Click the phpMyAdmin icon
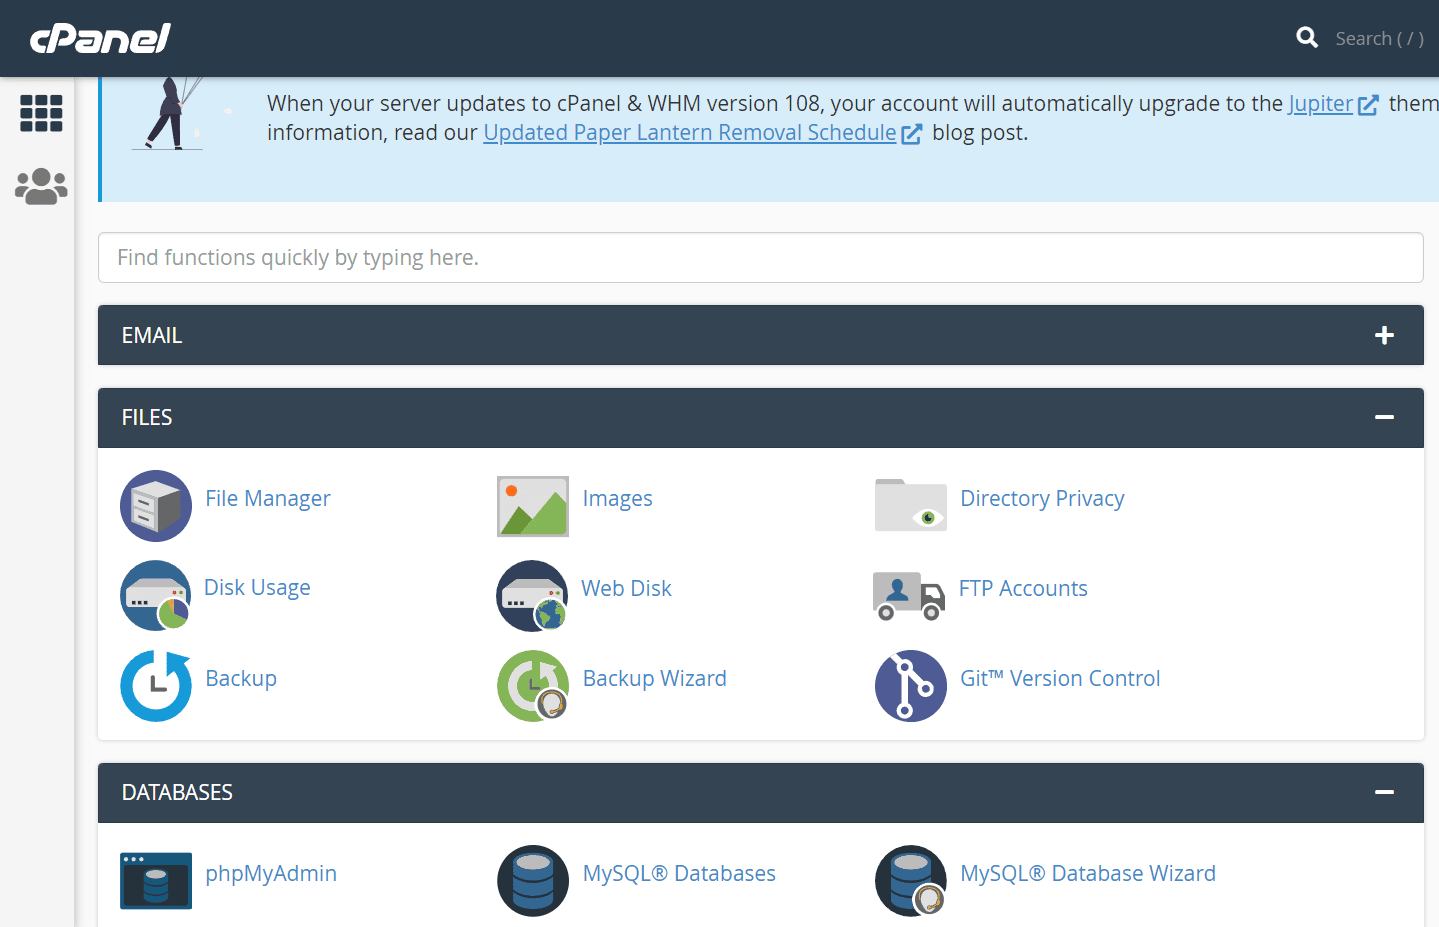 pos(156,881)
